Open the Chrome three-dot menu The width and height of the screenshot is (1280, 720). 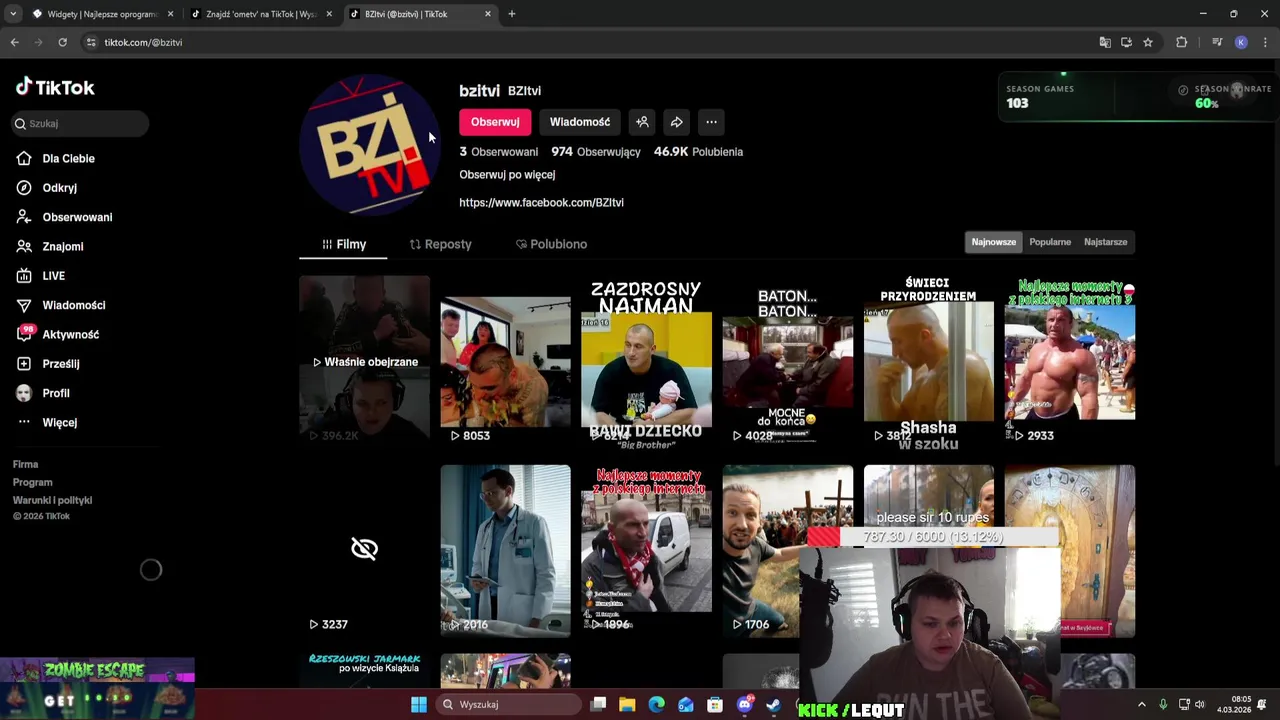point(1265,42)
